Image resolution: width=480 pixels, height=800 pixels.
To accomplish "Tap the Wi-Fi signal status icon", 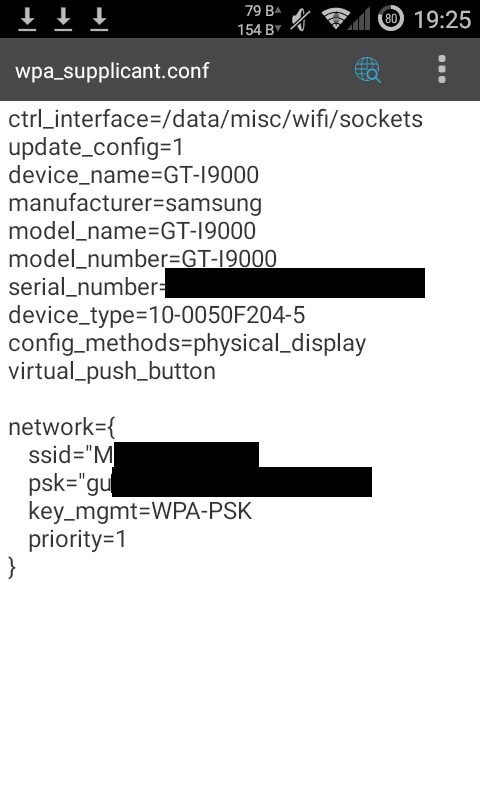I will pyautogui.click(x=334, y=19).
